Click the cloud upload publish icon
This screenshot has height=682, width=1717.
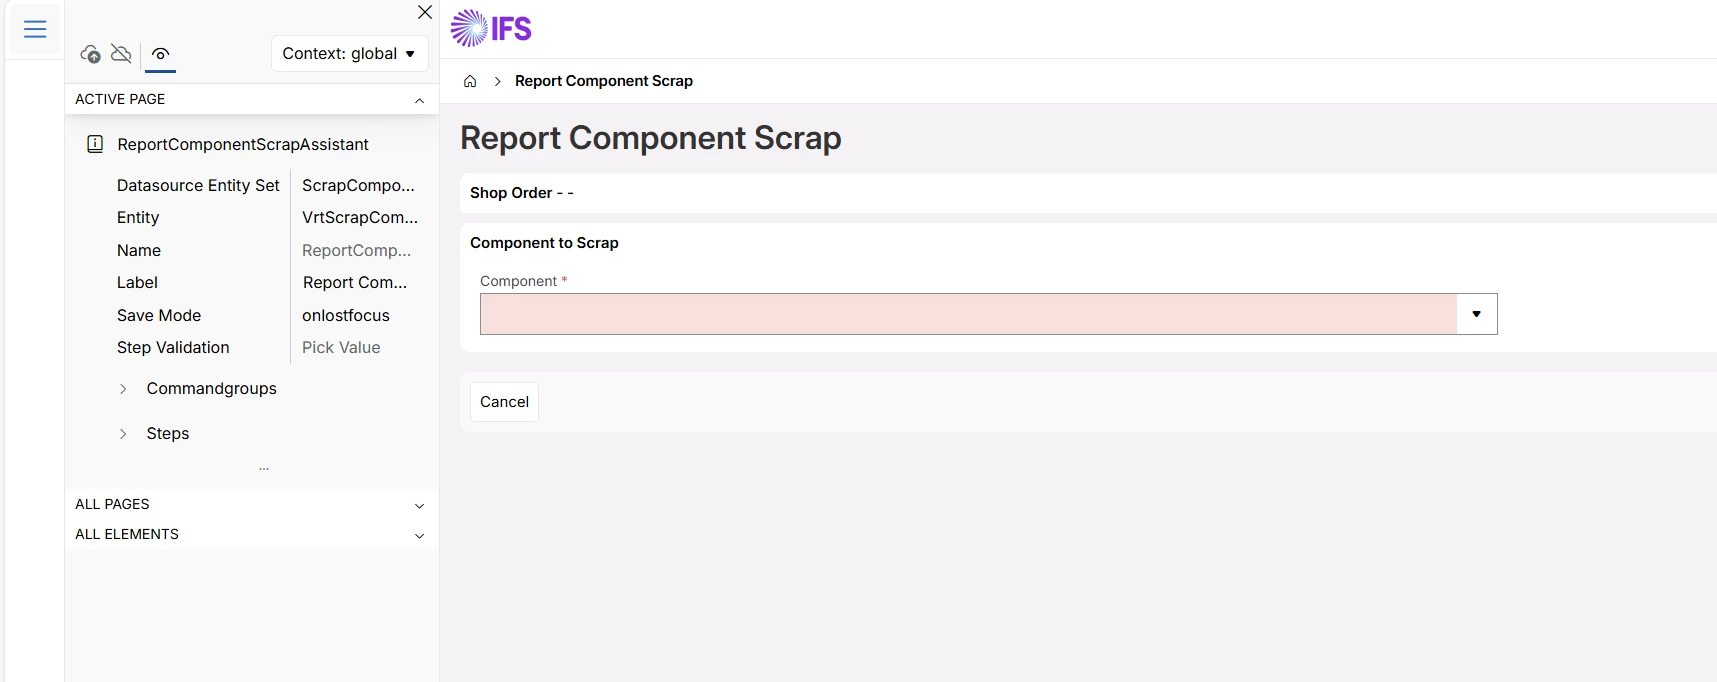click(90, 54)
